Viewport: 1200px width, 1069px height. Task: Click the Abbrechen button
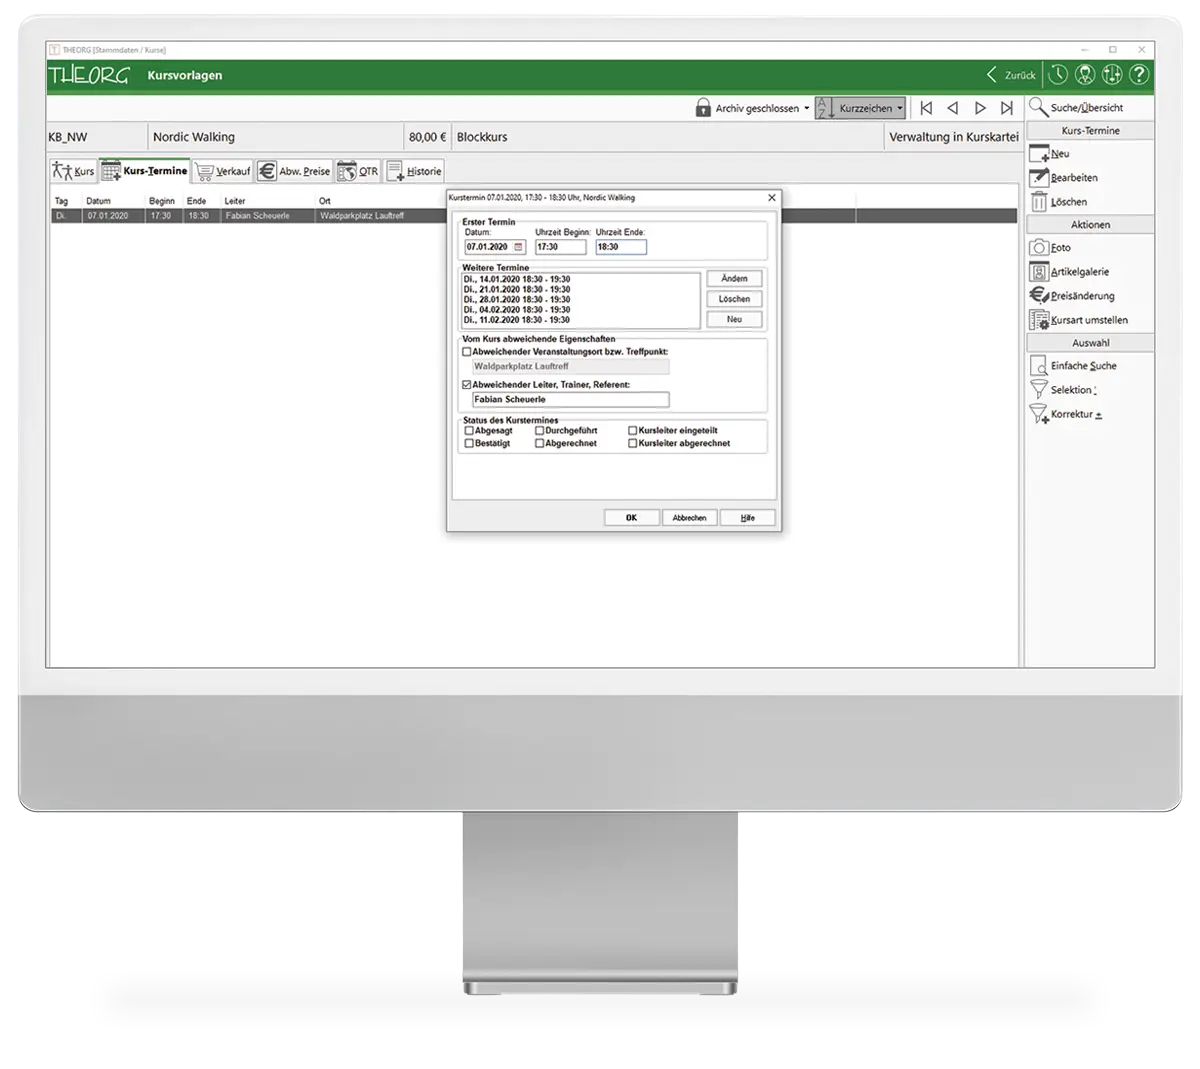click(x=689, y=518)
